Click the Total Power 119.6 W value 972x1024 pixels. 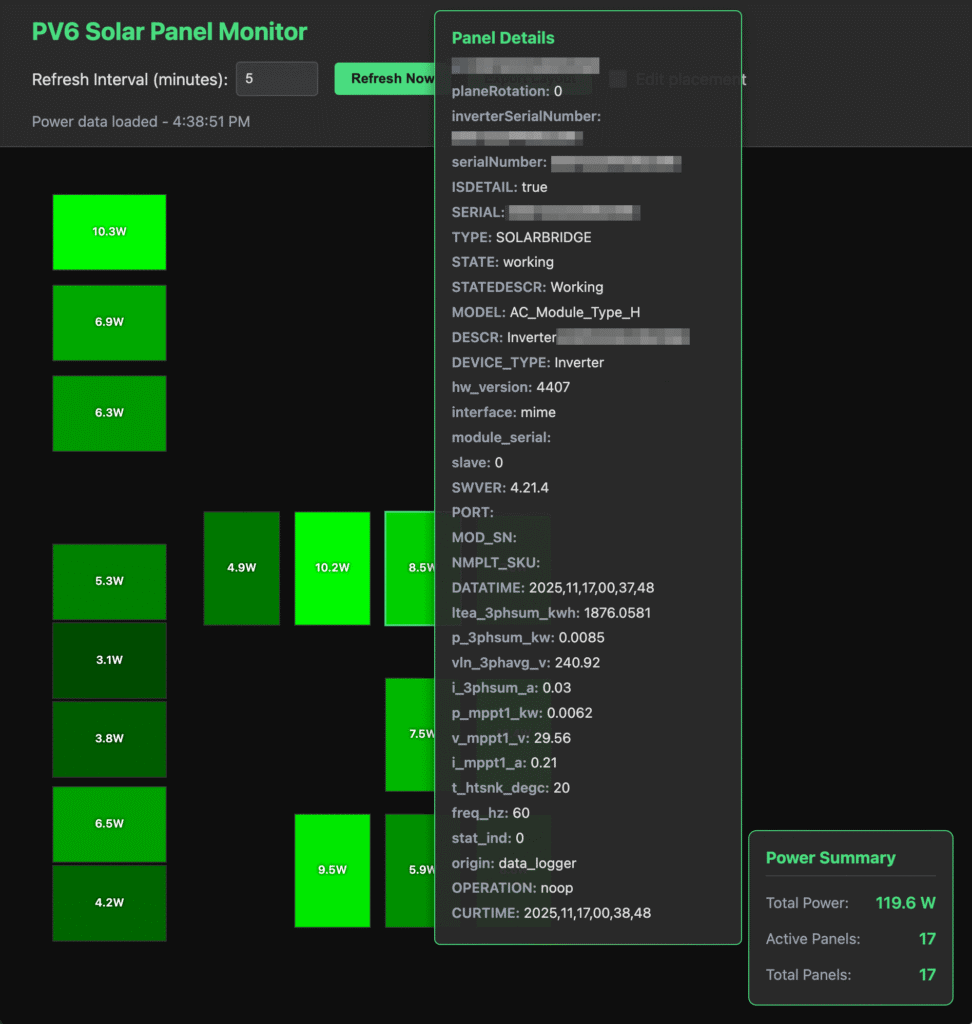tap(905, 903)
